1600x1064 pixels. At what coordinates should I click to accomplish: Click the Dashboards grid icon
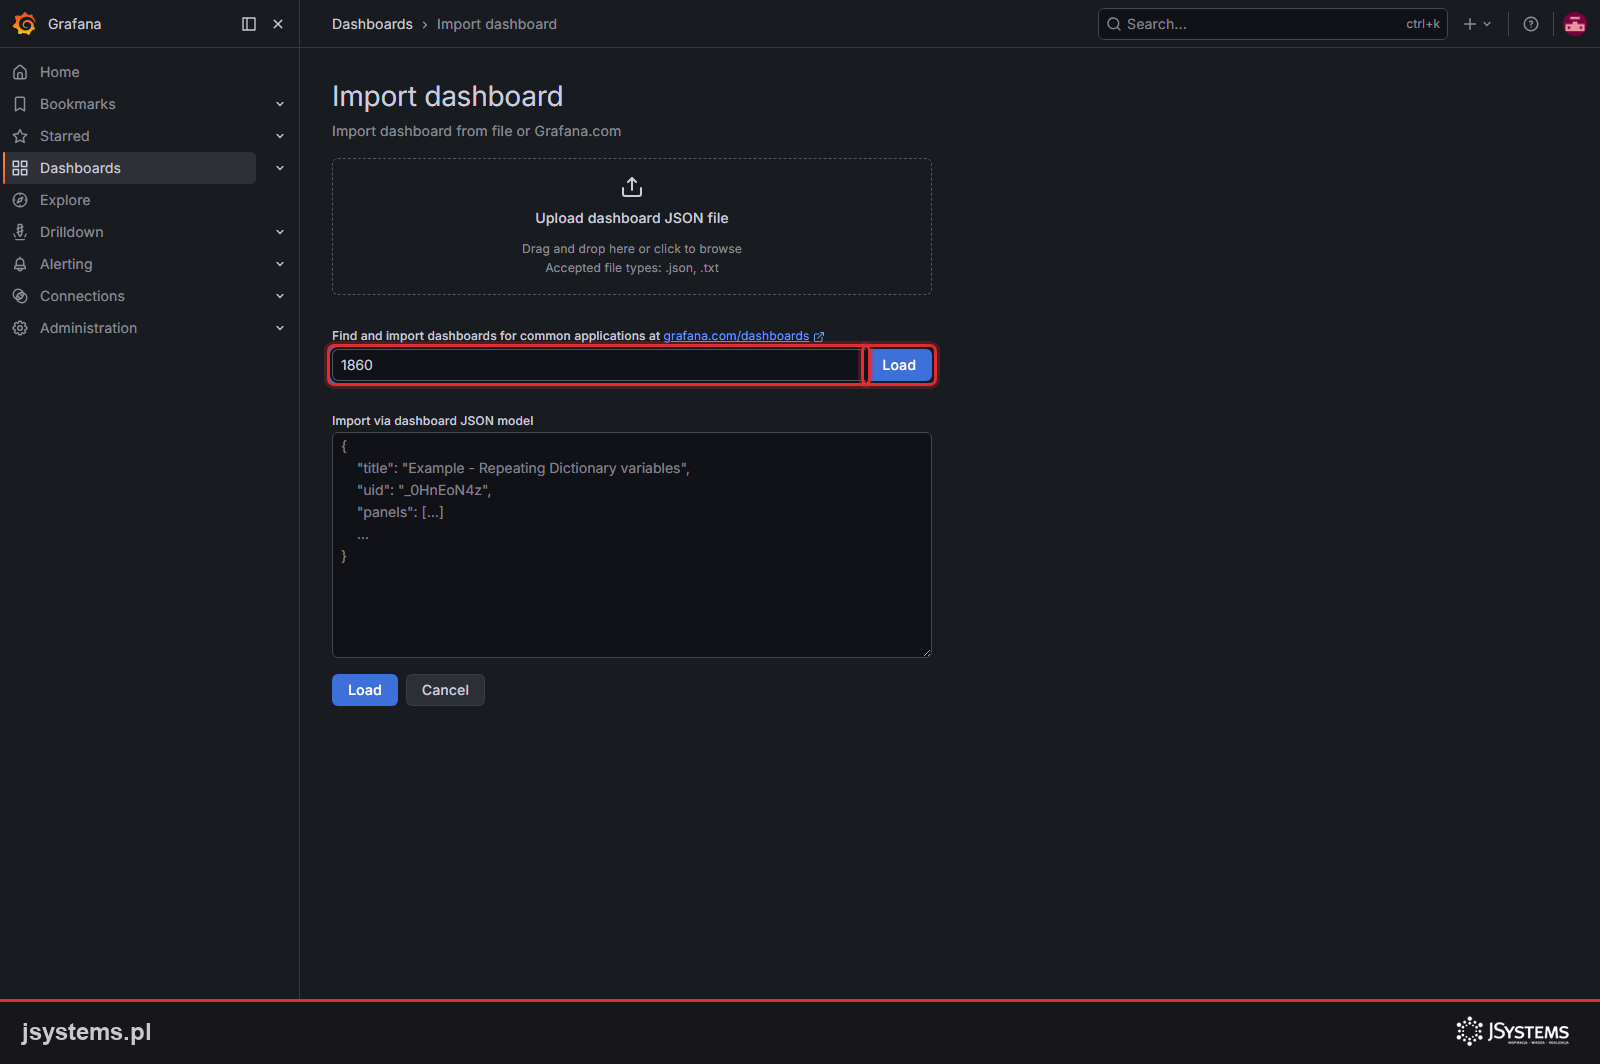point(20,168)
